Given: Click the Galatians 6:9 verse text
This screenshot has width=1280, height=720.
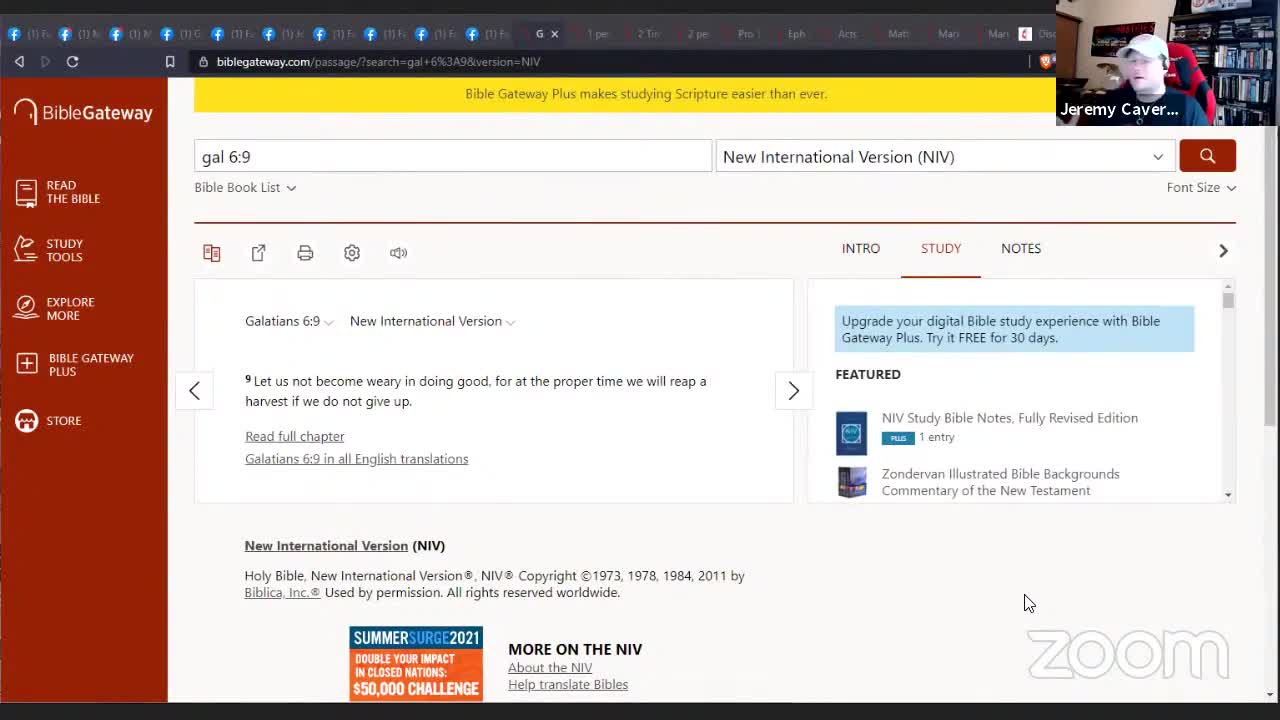Looking at the screenshot, I should (x=476, y=391).
